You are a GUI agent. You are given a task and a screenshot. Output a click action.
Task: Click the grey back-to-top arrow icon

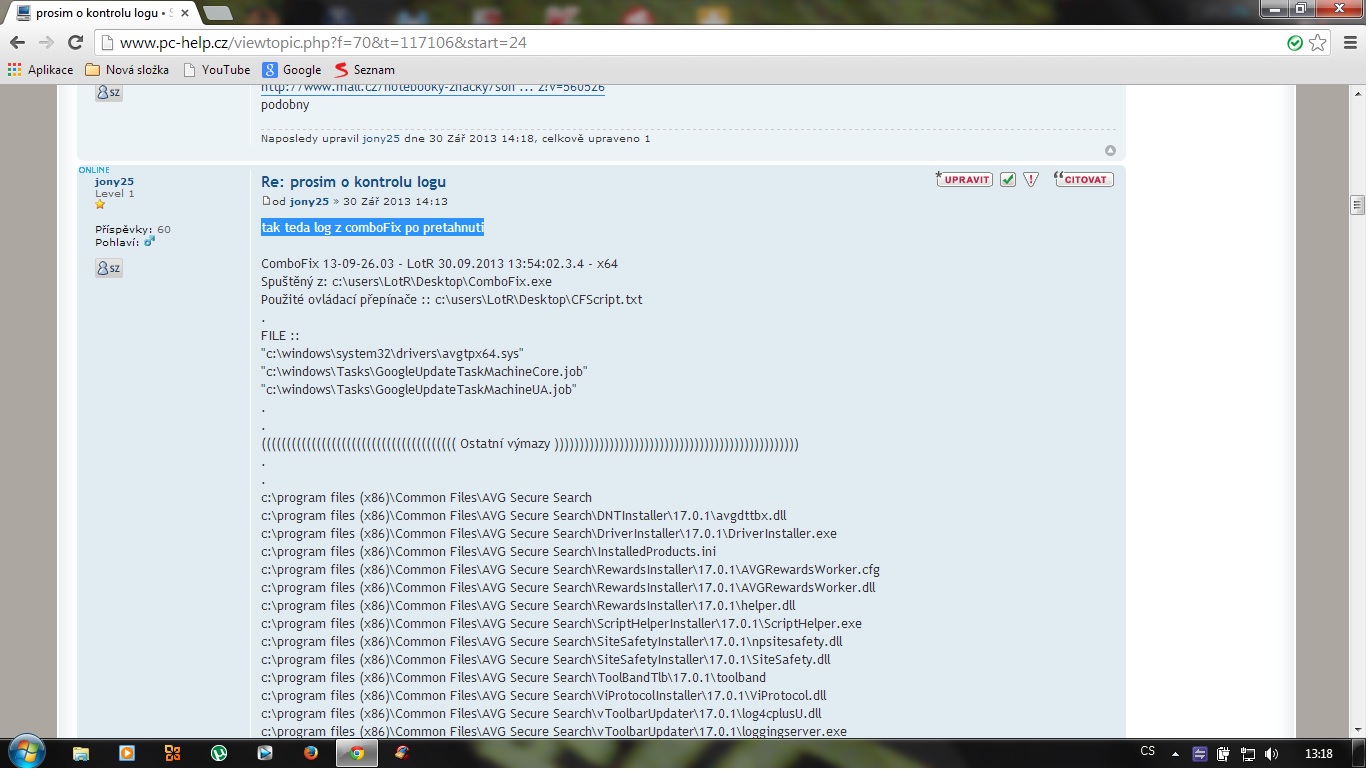pyautogui.click(x=1110, y=150)
